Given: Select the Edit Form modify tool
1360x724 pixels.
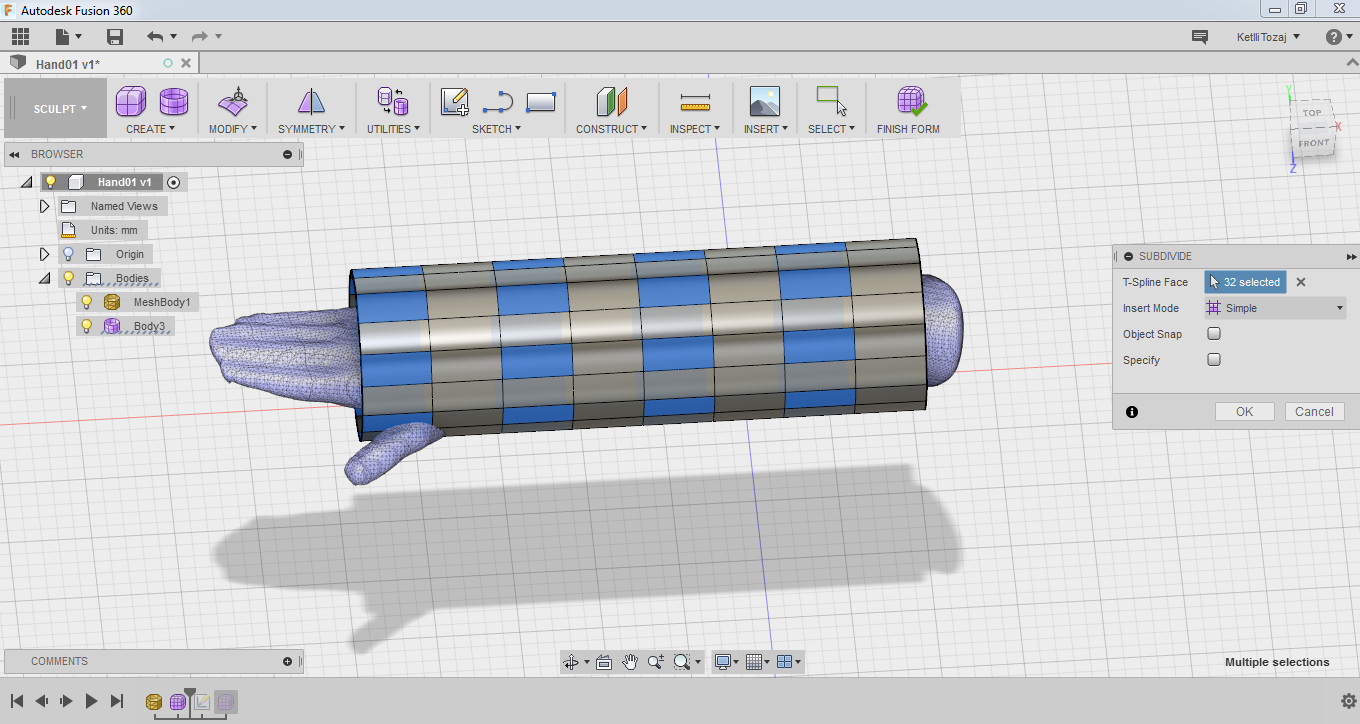Looking at the screenshot, I should (233, 101).
